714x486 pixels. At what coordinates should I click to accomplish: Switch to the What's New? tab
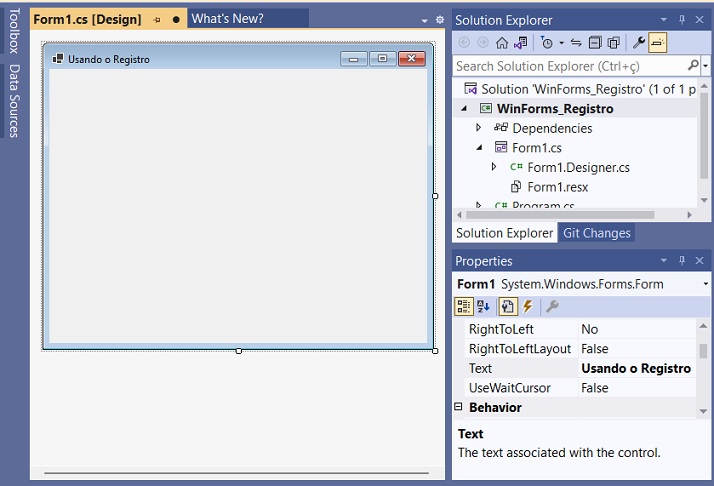[227, 19]
